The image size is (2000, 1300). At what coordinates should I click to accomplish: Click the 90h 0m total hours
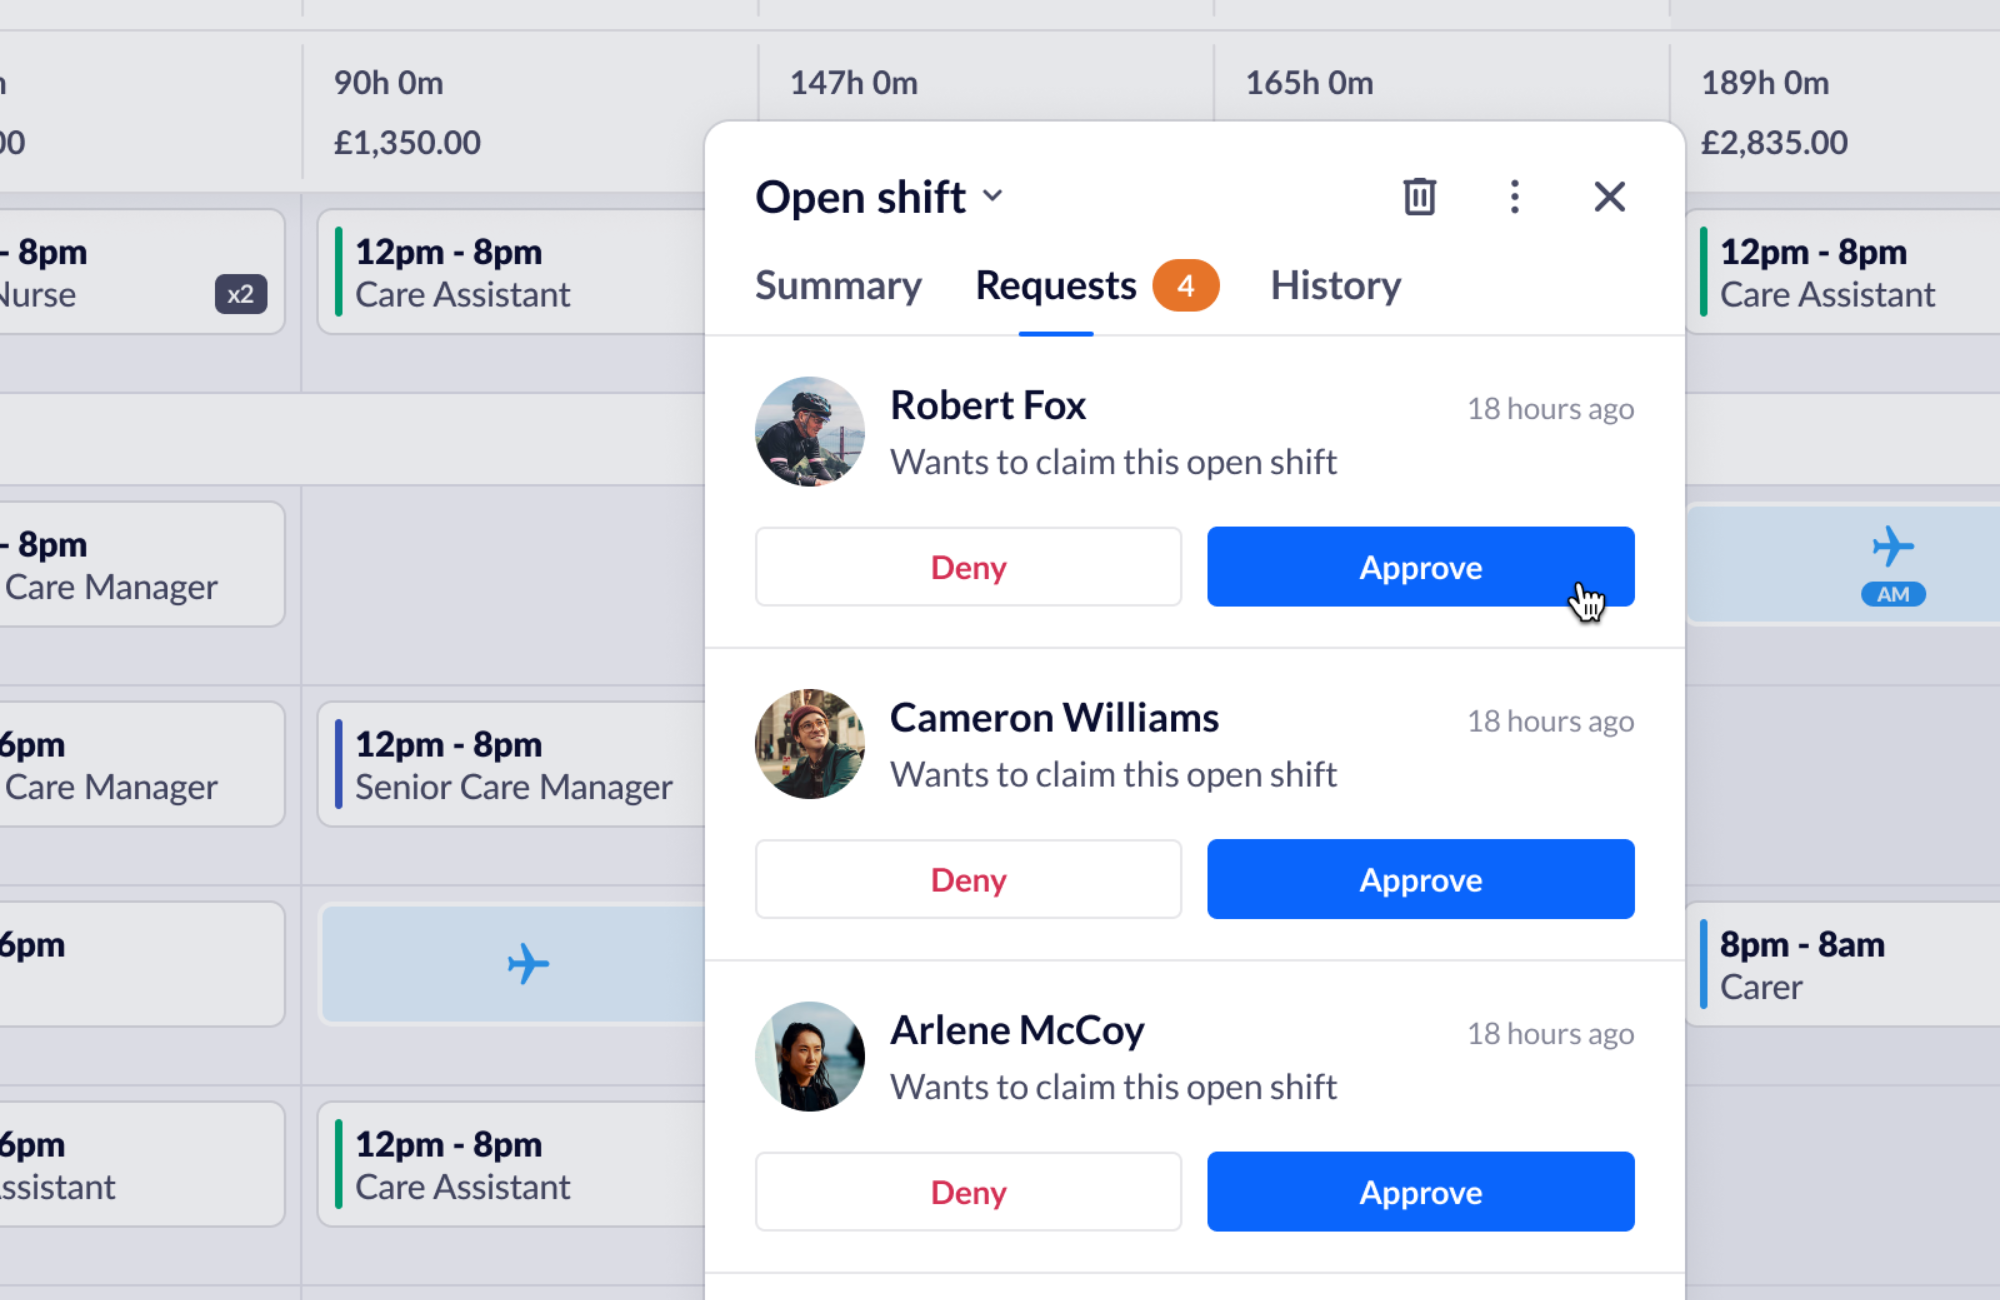[389, 83]
